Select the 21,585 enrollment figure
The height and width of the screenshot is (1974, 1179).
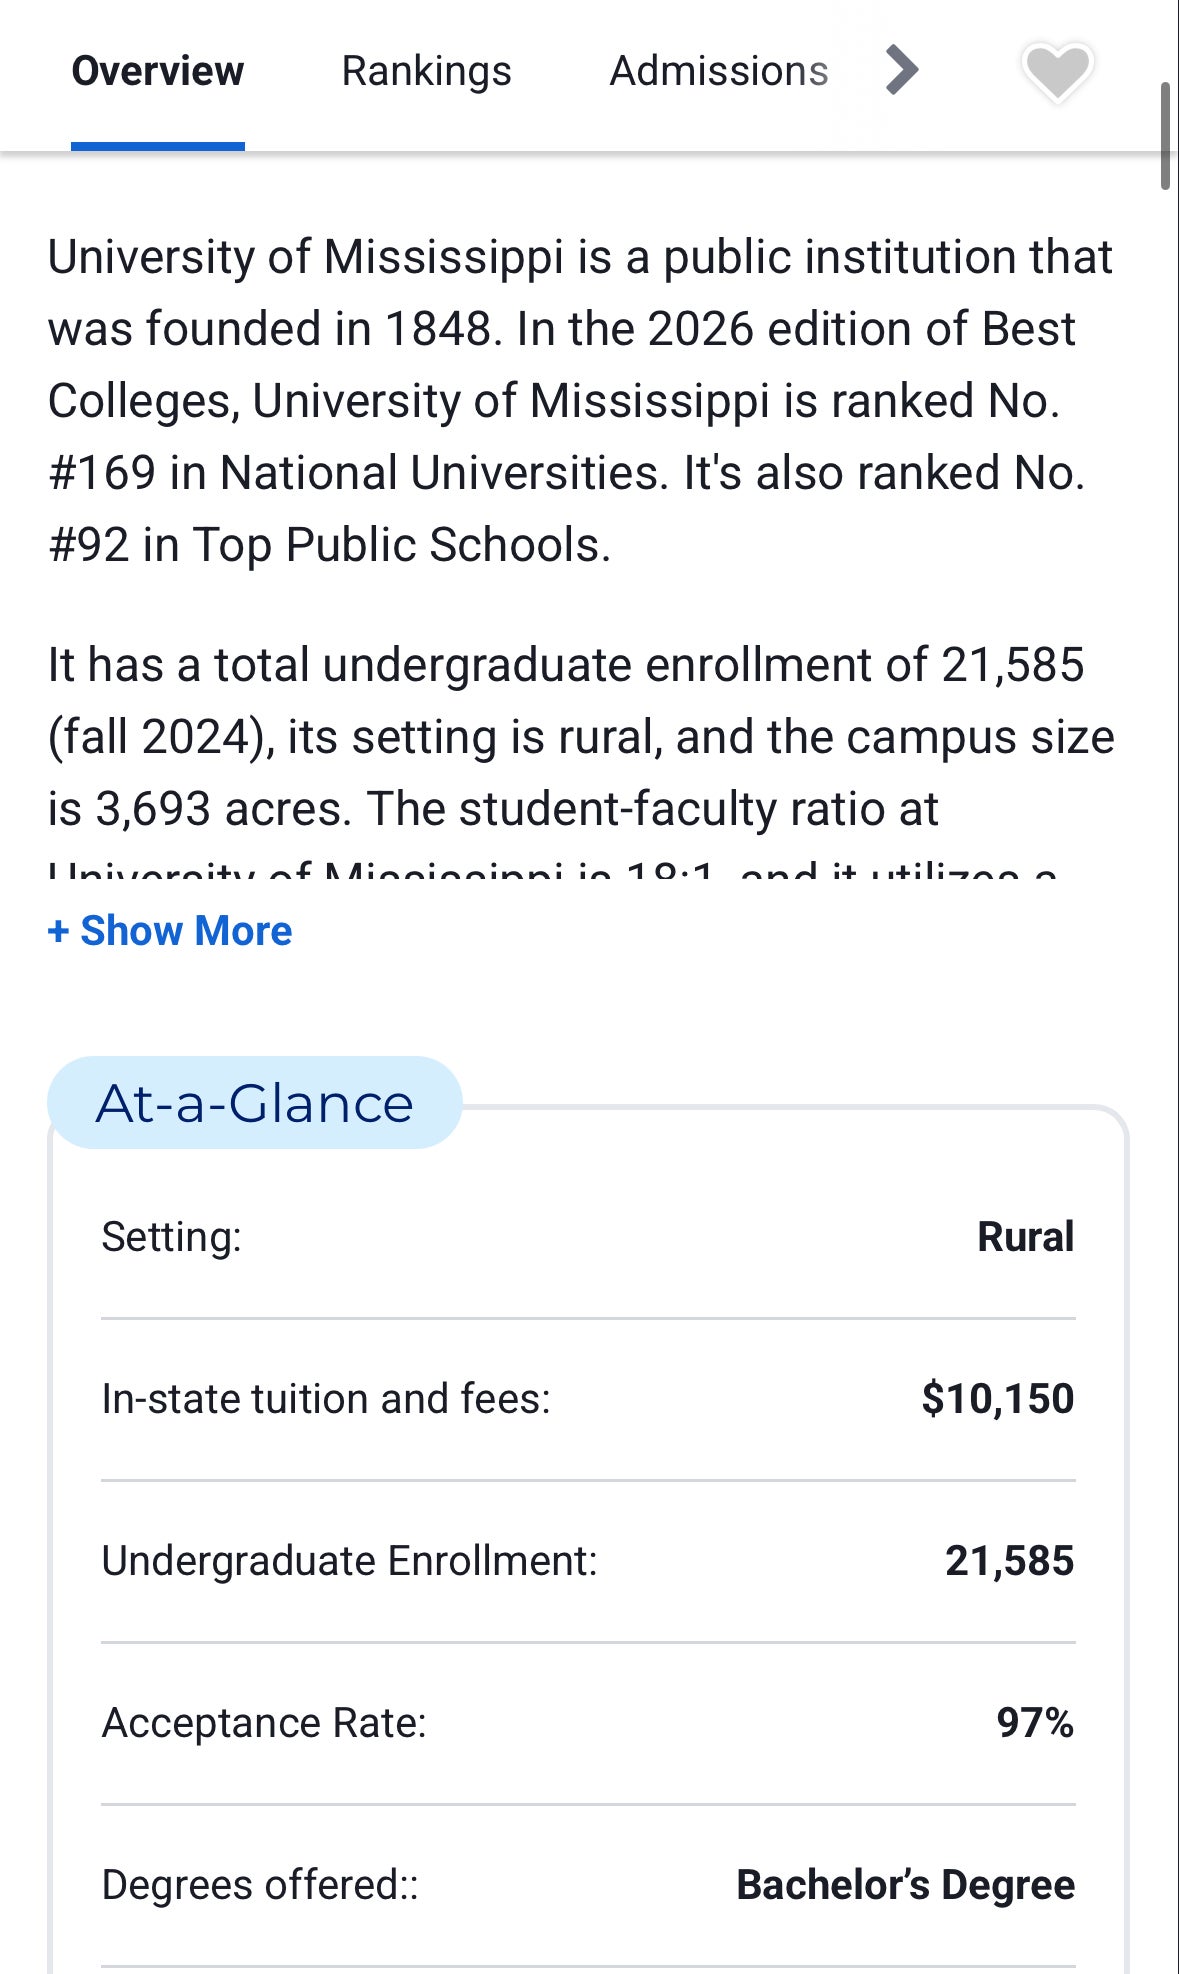pos(1009,1561)
